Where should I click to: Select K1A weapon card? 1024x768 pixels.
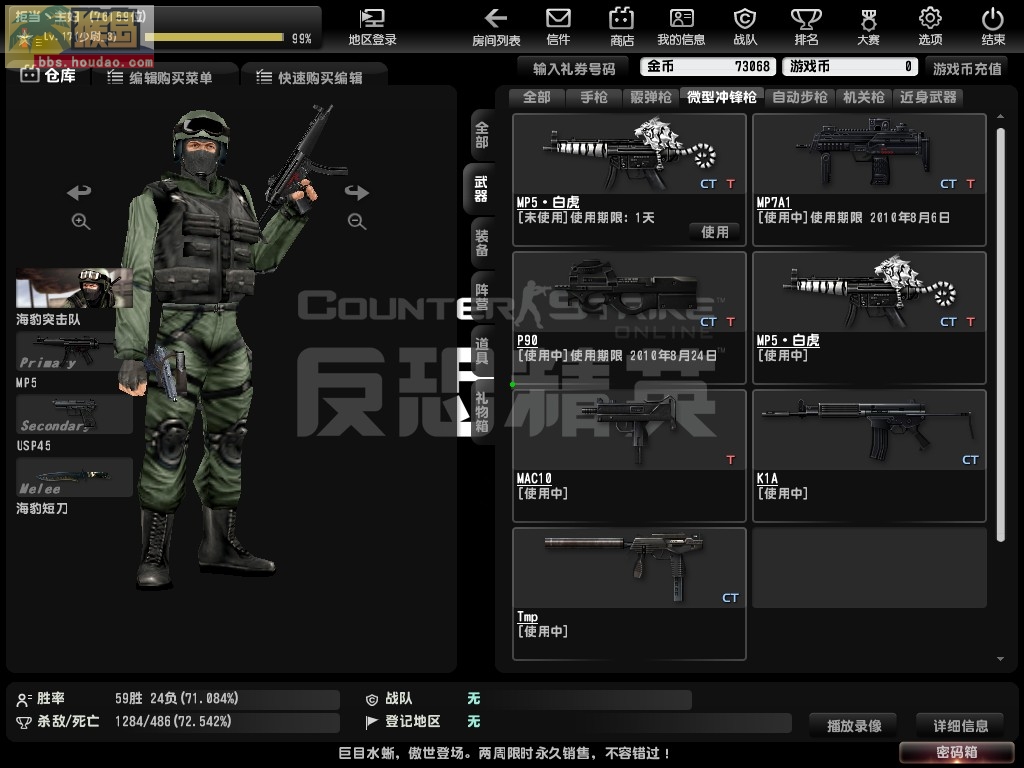[x=869, y=456]
